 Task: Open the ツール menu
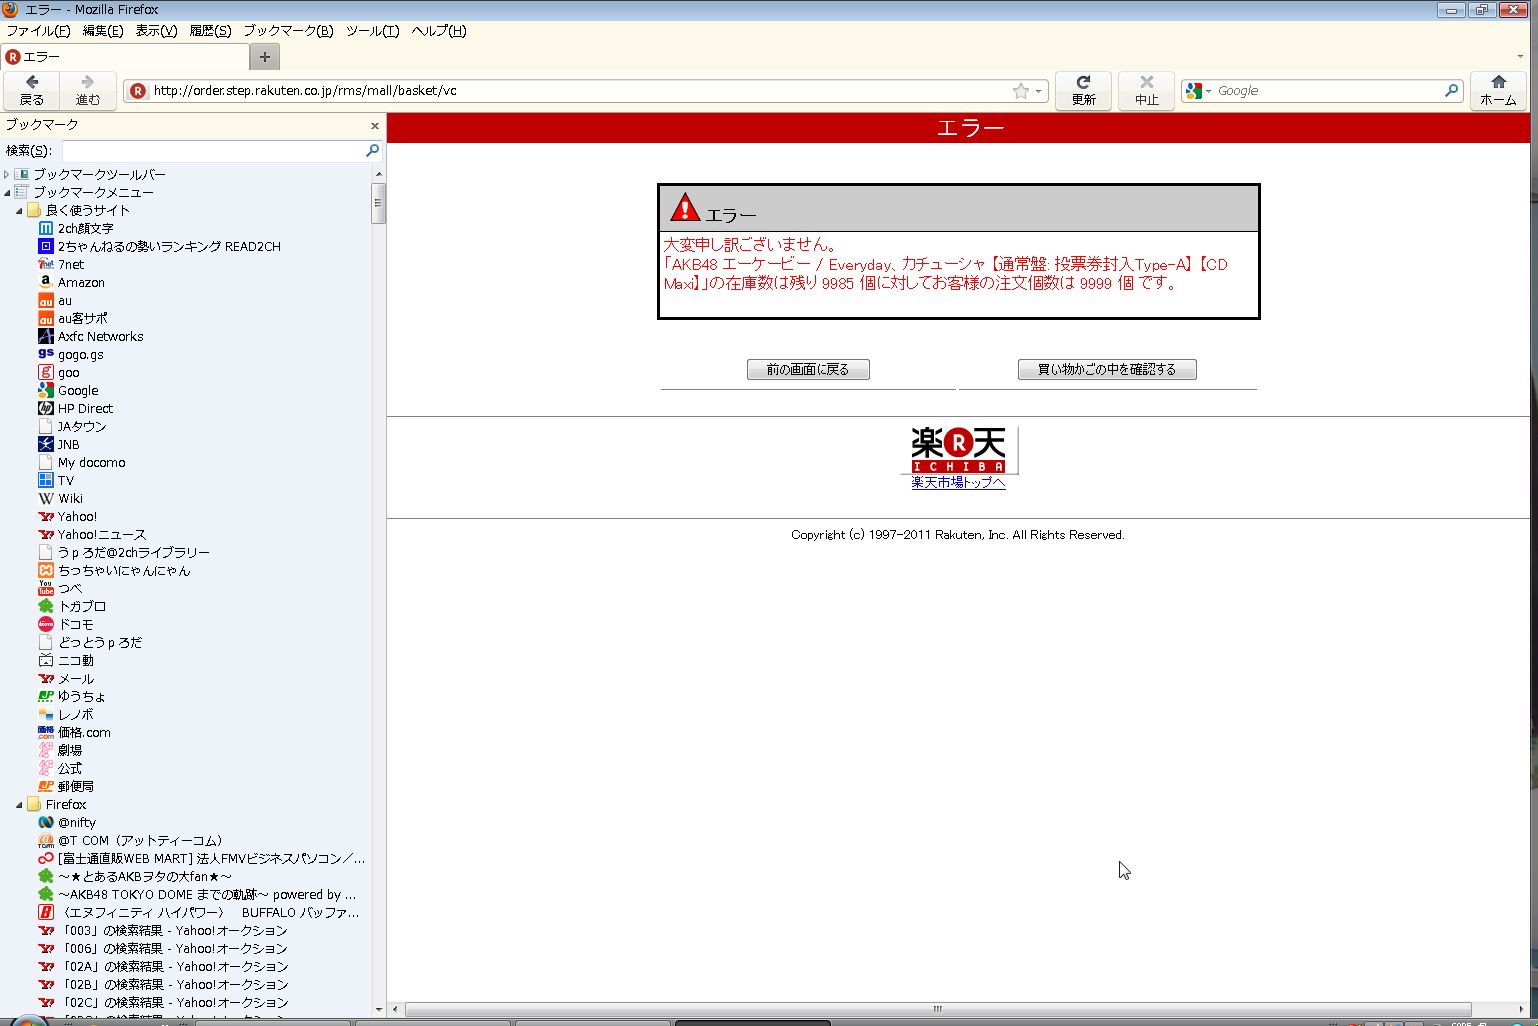[372, 31]
